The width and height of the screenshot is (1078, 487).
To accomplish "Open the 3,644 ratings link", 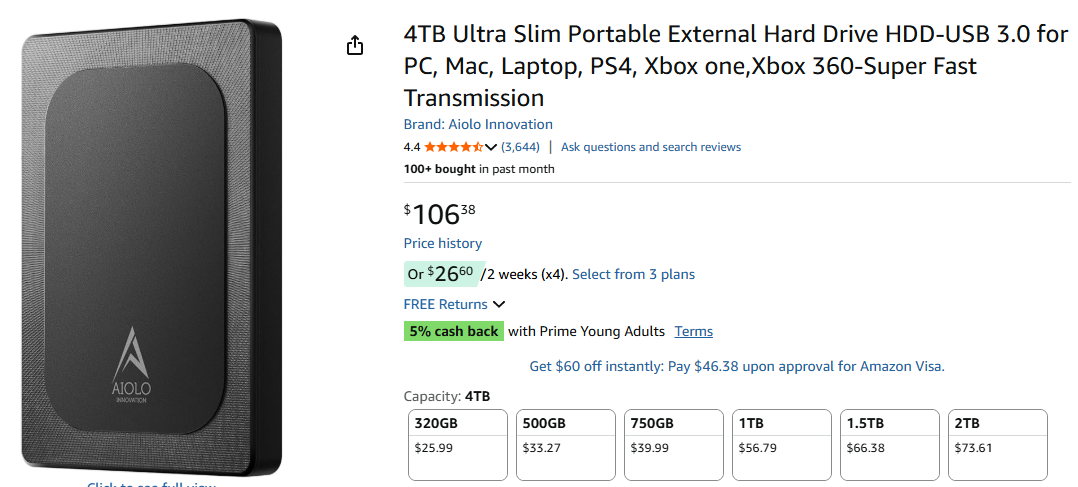I will (520, 147).
